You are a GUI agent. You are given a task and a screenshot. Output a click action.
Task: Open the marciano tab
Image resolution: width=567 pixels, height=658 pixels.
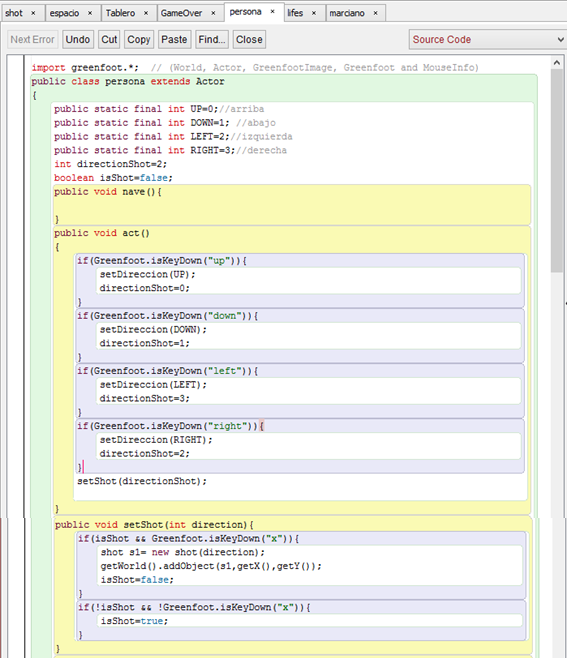pyautogui.click(x=347, y=13)
